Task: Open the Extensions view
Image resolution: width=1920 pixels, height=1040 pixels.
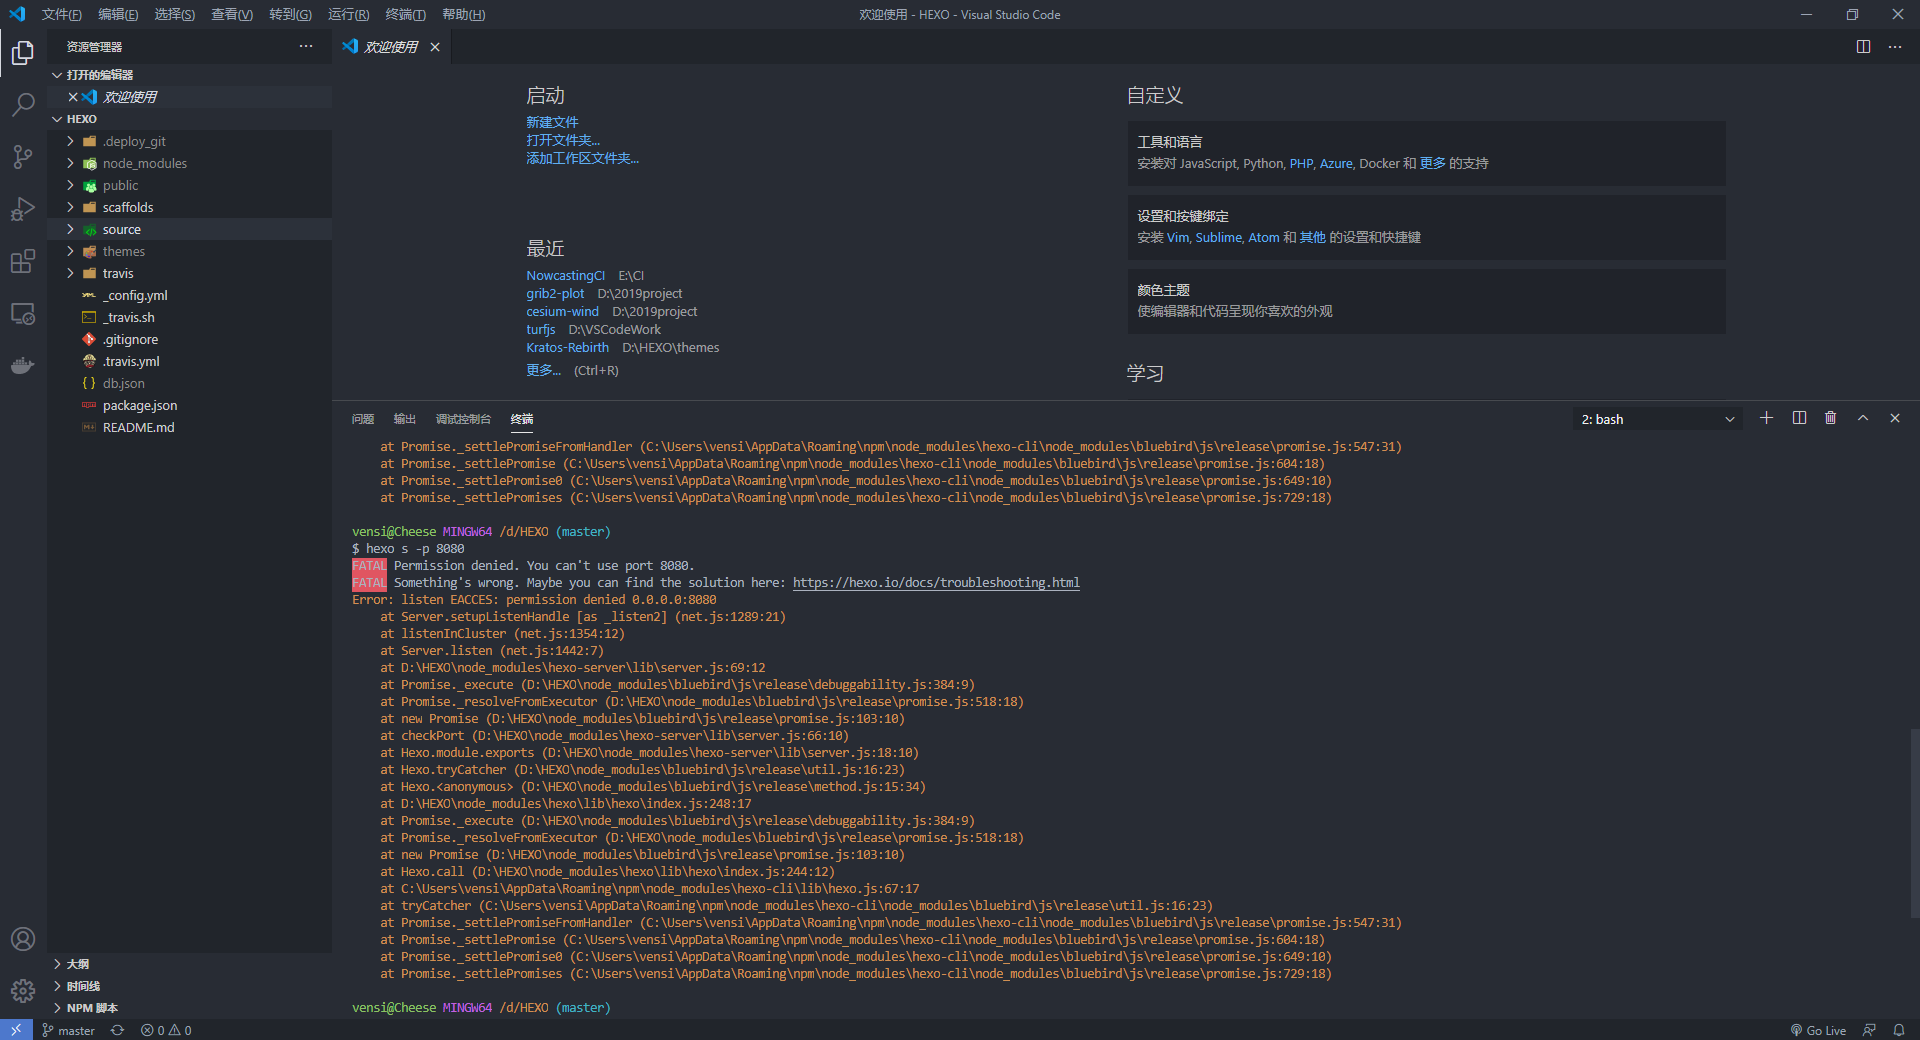Action: (x=23, y=261)
